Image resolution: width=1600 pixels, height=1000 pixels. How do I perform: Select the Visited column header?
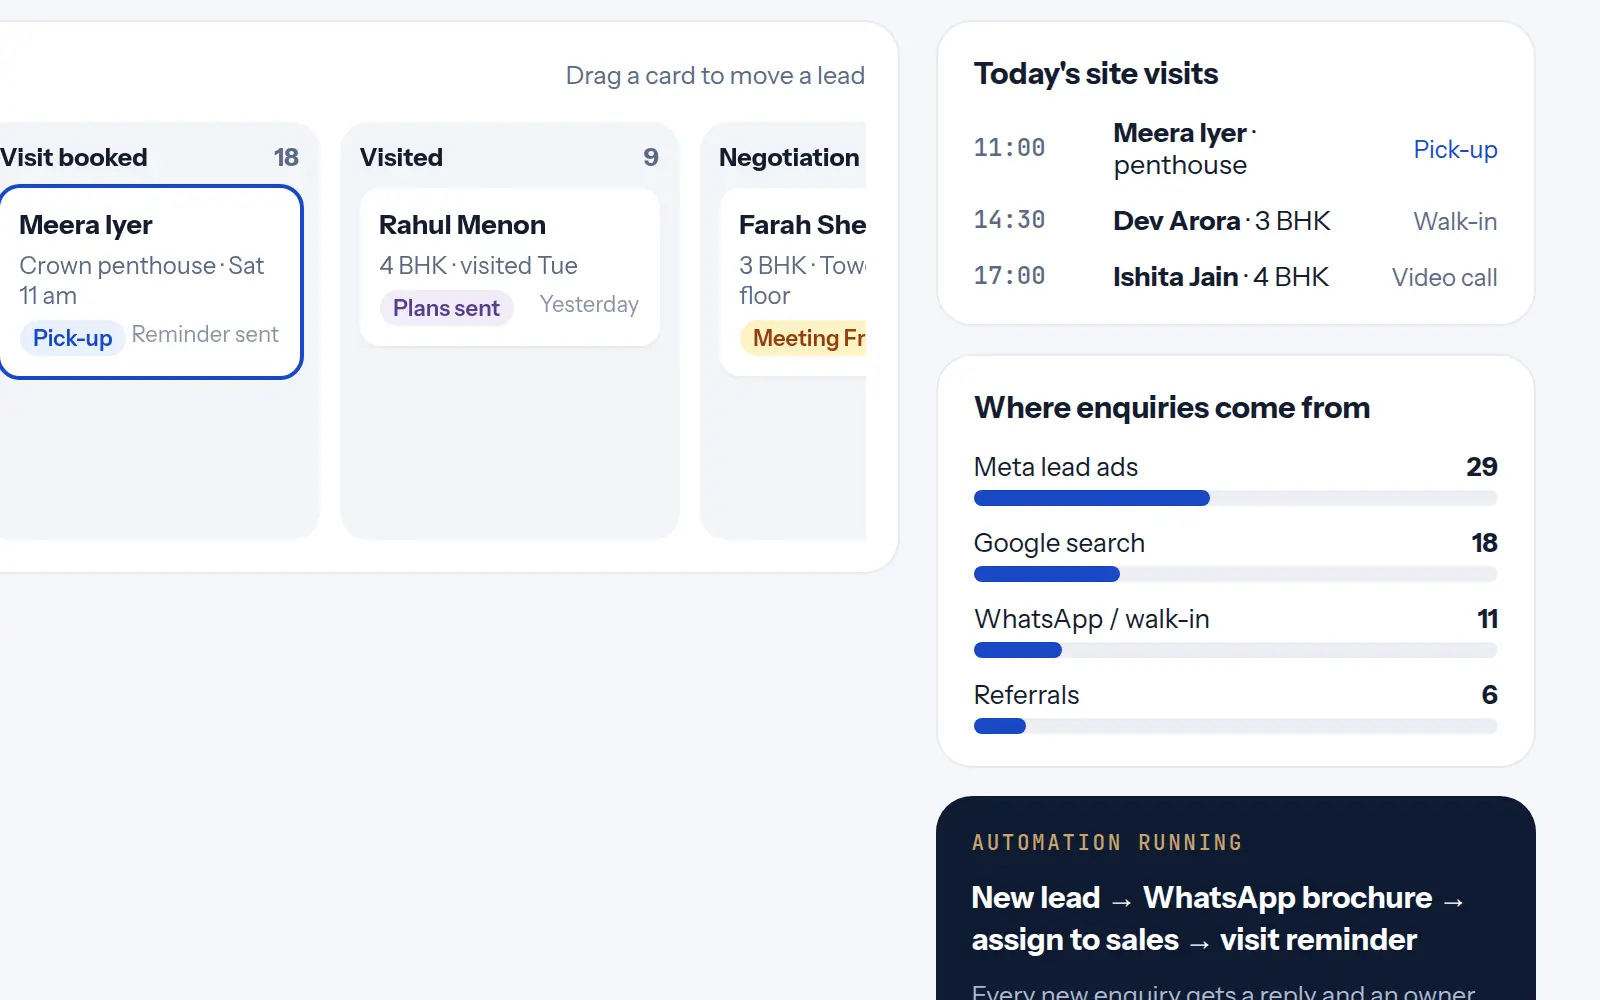(x=510, y=157)
